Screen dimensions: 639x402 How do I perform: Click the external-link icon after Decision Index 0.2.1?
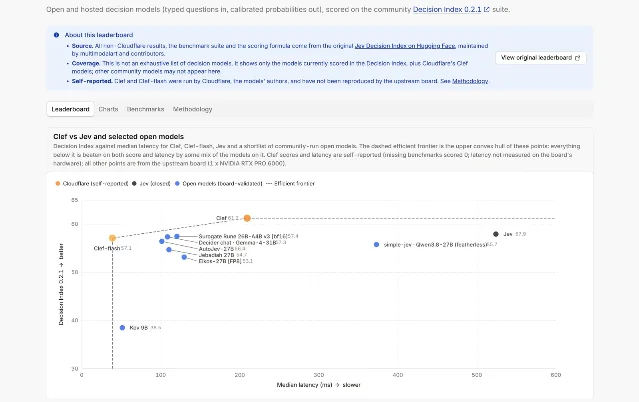click(x=487, y=9)
